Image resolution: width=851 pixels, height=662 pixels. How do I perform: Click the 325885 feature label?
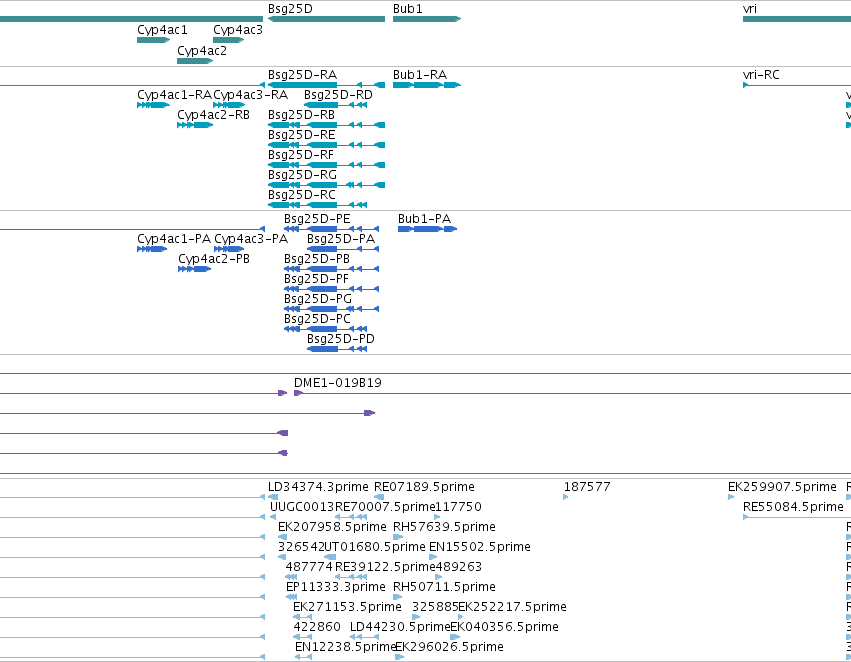pos(435,607)
